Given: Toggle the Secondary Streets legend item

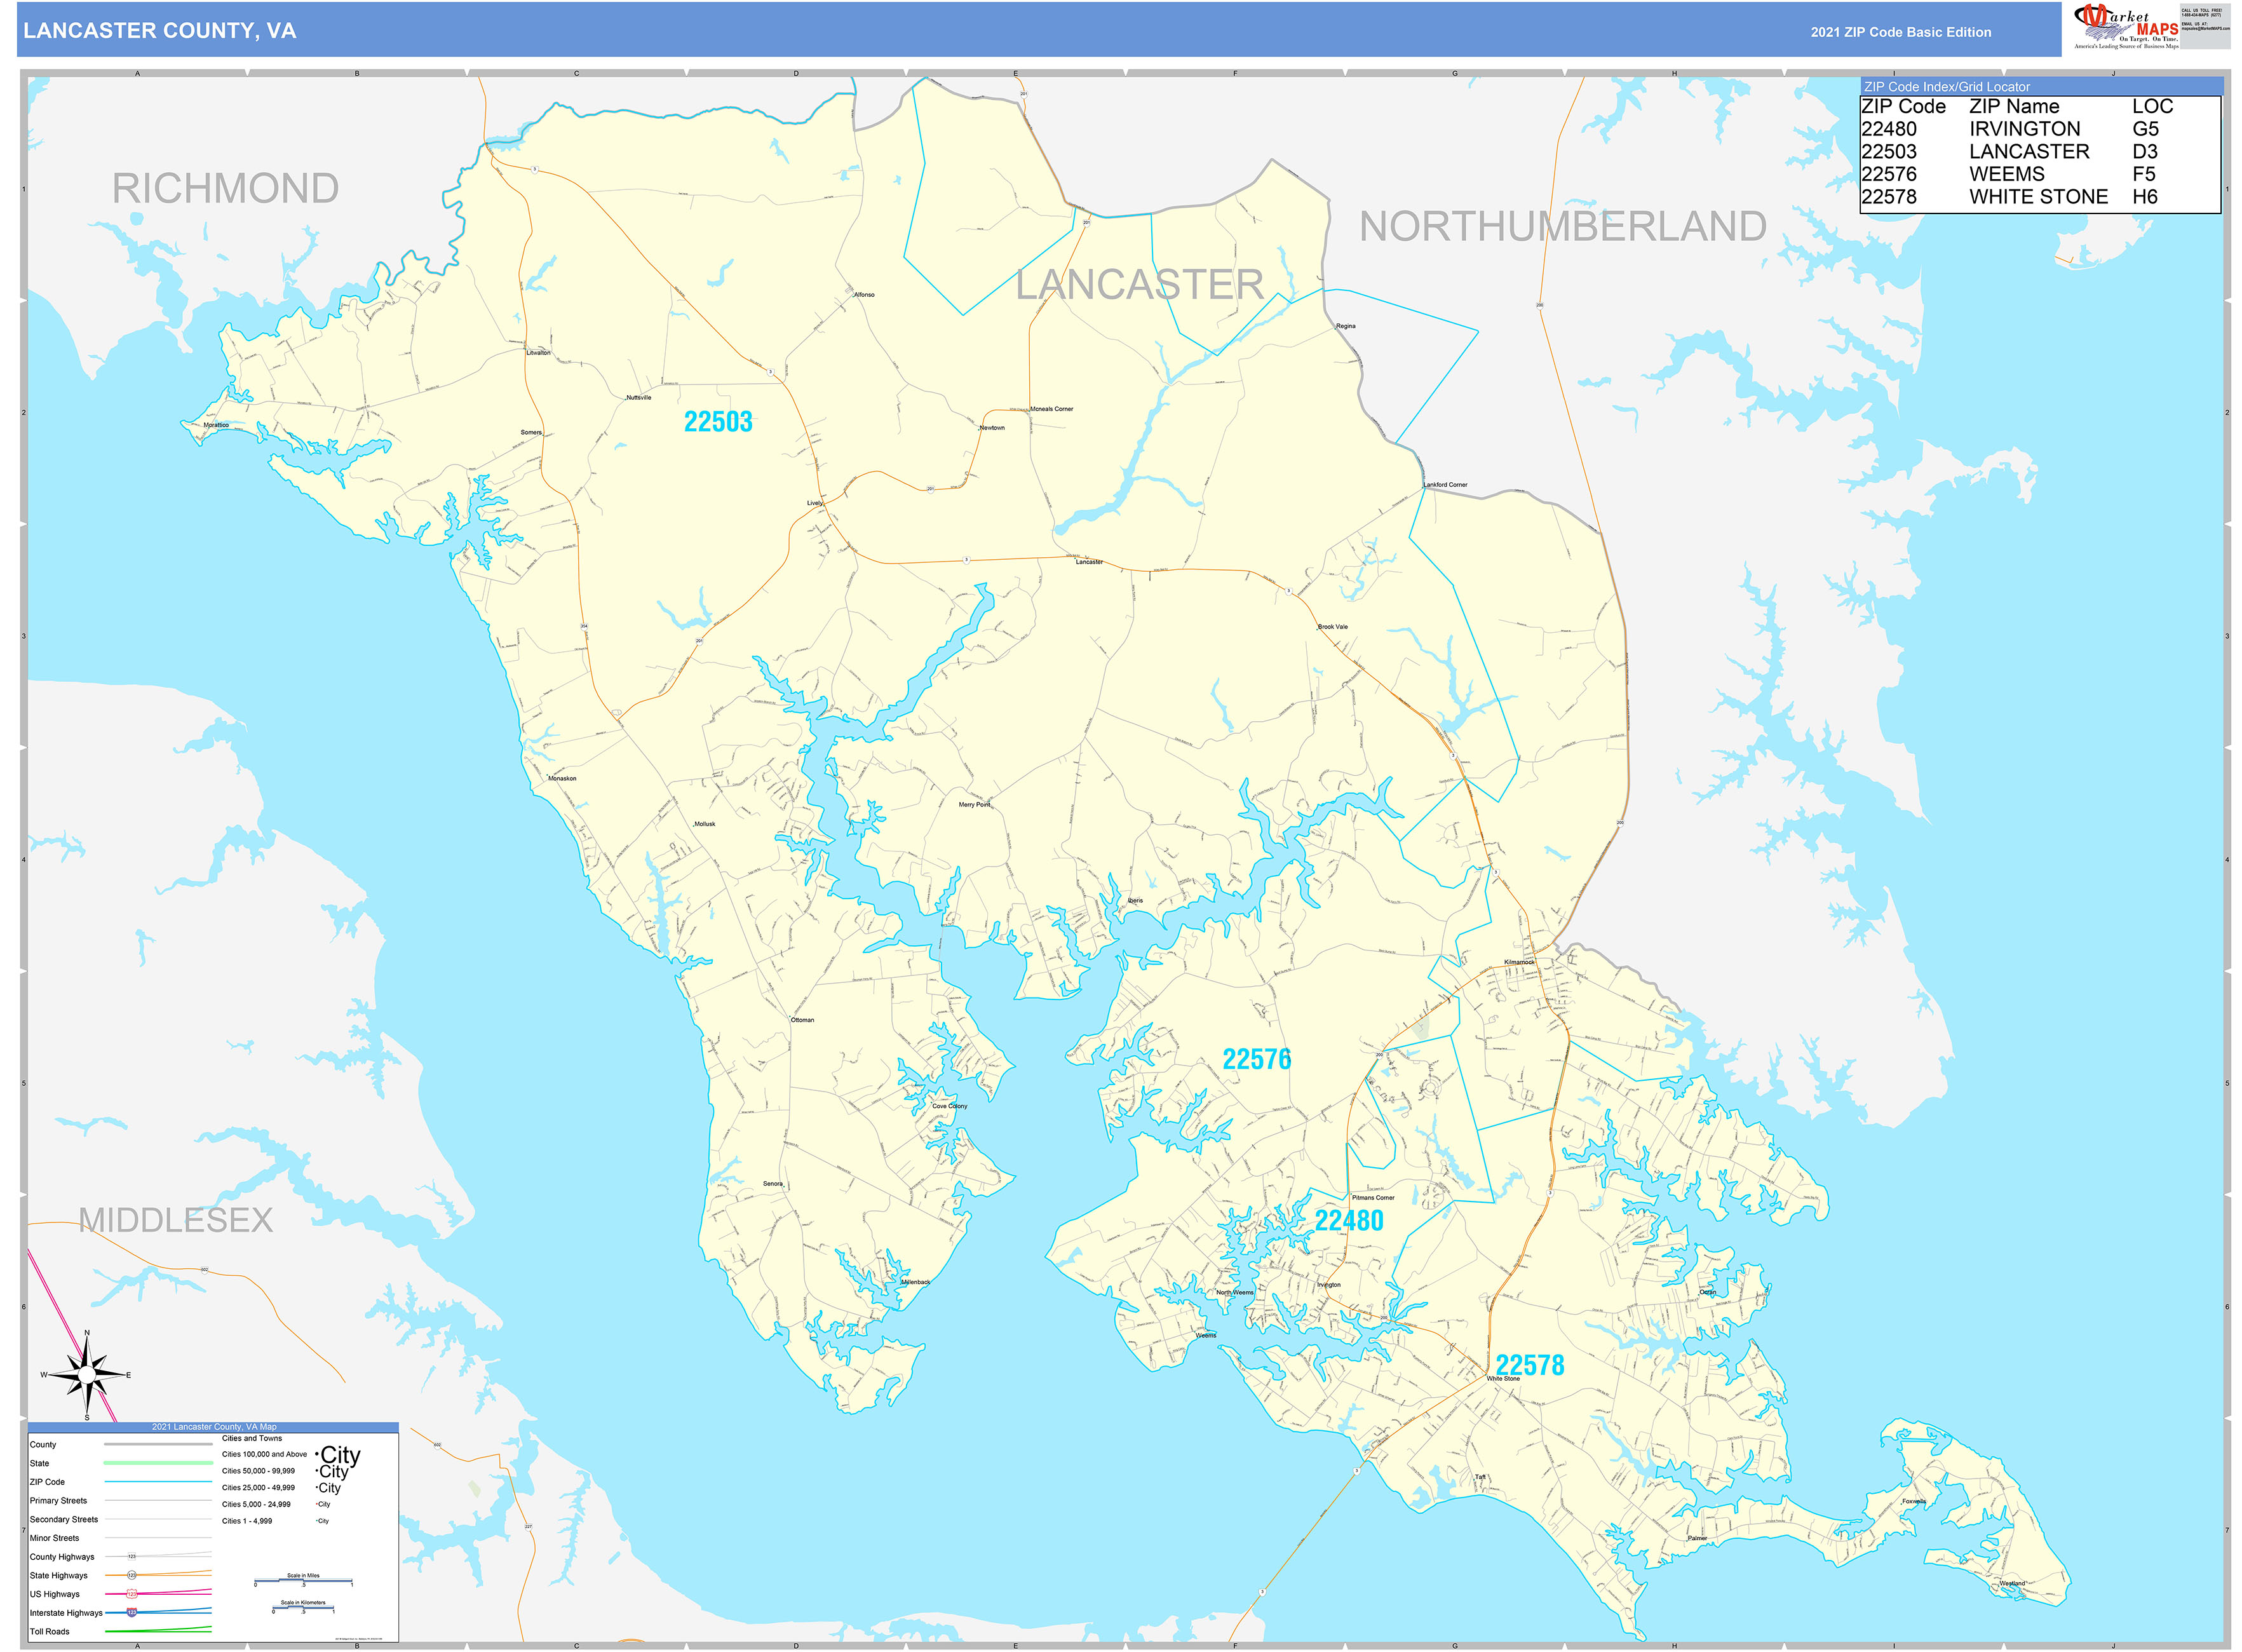Looking at the screenshot, I should pyautogui.click(x=64, y=1520).
